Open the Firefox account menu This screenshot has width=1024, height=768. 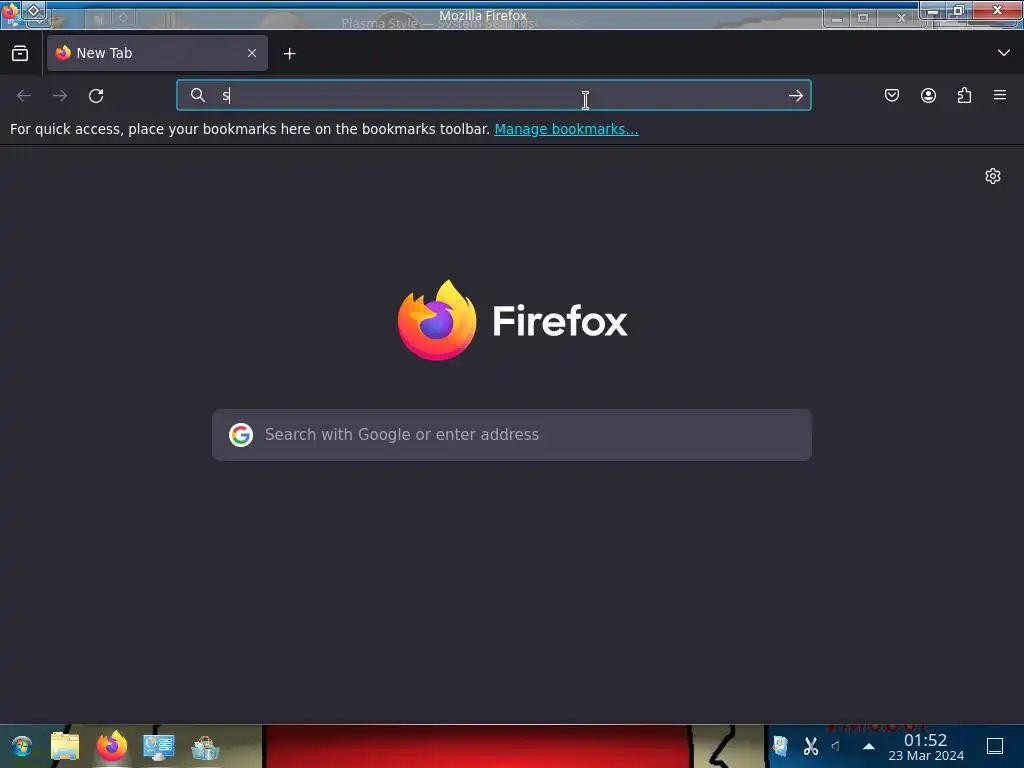coord(928,95)
